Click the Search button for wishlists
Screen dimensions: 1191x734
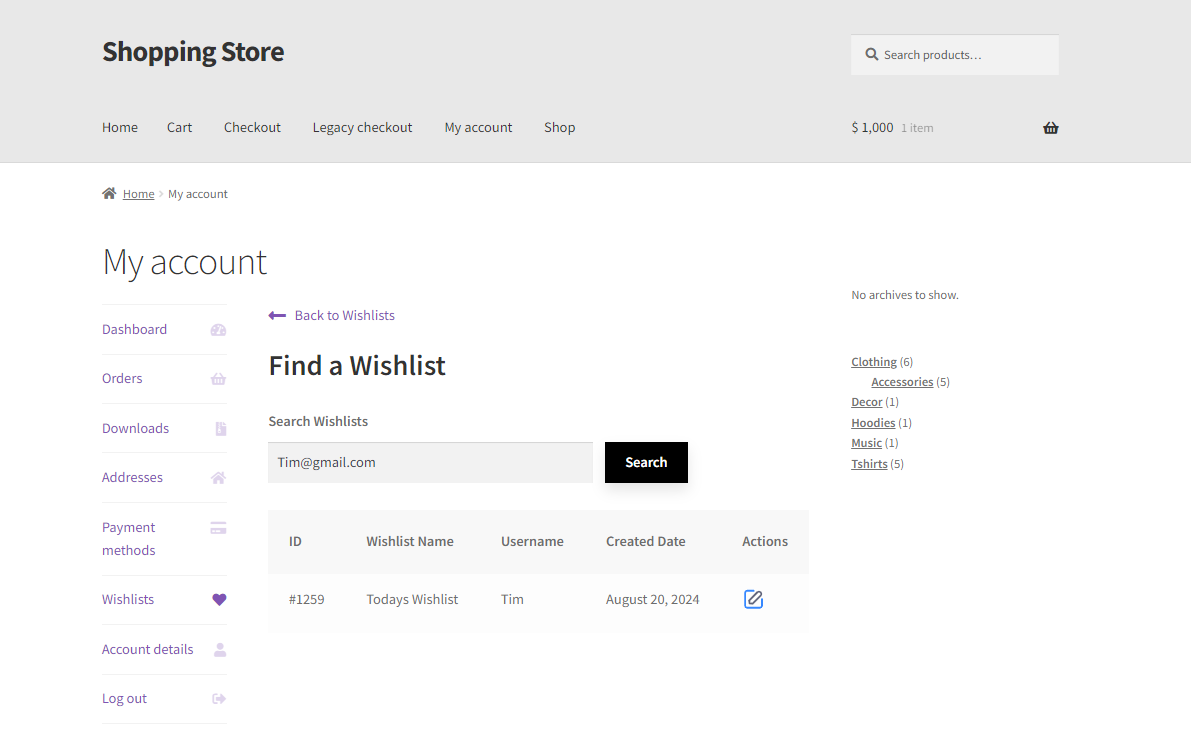pyautogui.click(x=646, y=462)
